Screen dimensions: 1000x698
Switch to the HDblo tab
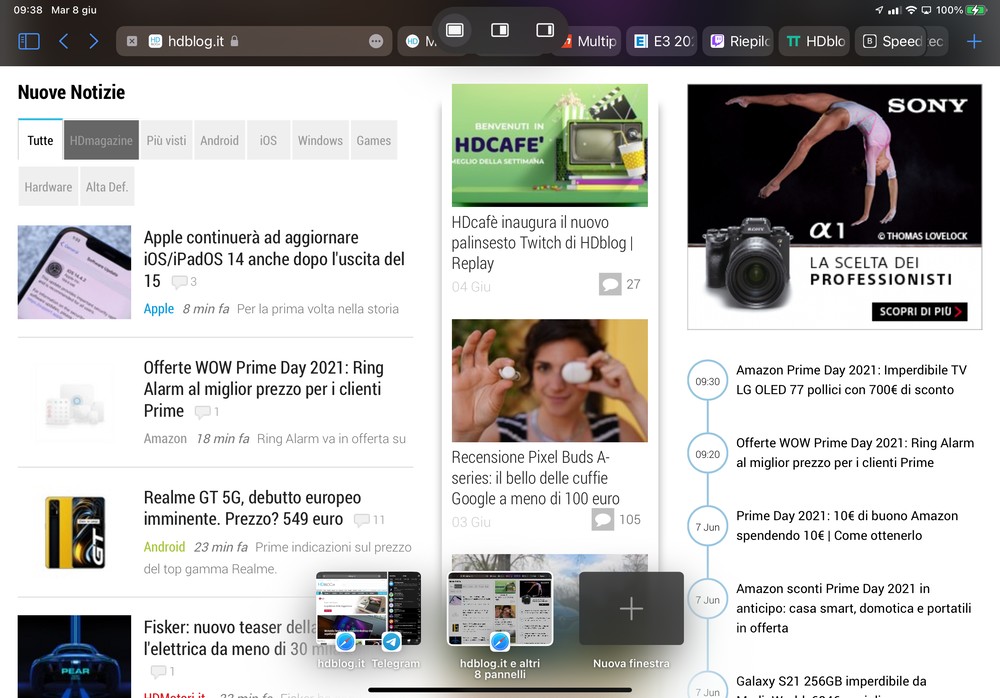815,41
